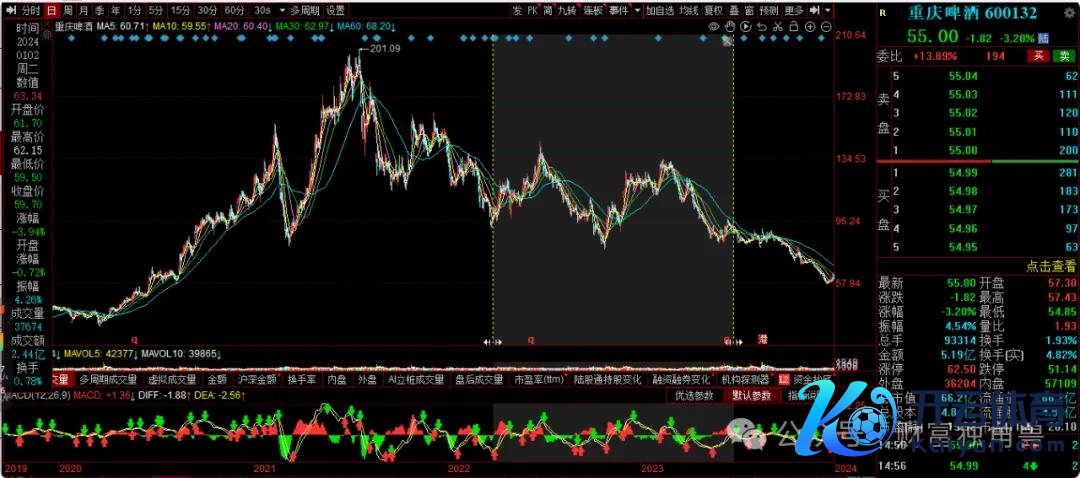Select the hand pan tool icon
This screenshot has width=1080, height=478.
tap(730, 26)
